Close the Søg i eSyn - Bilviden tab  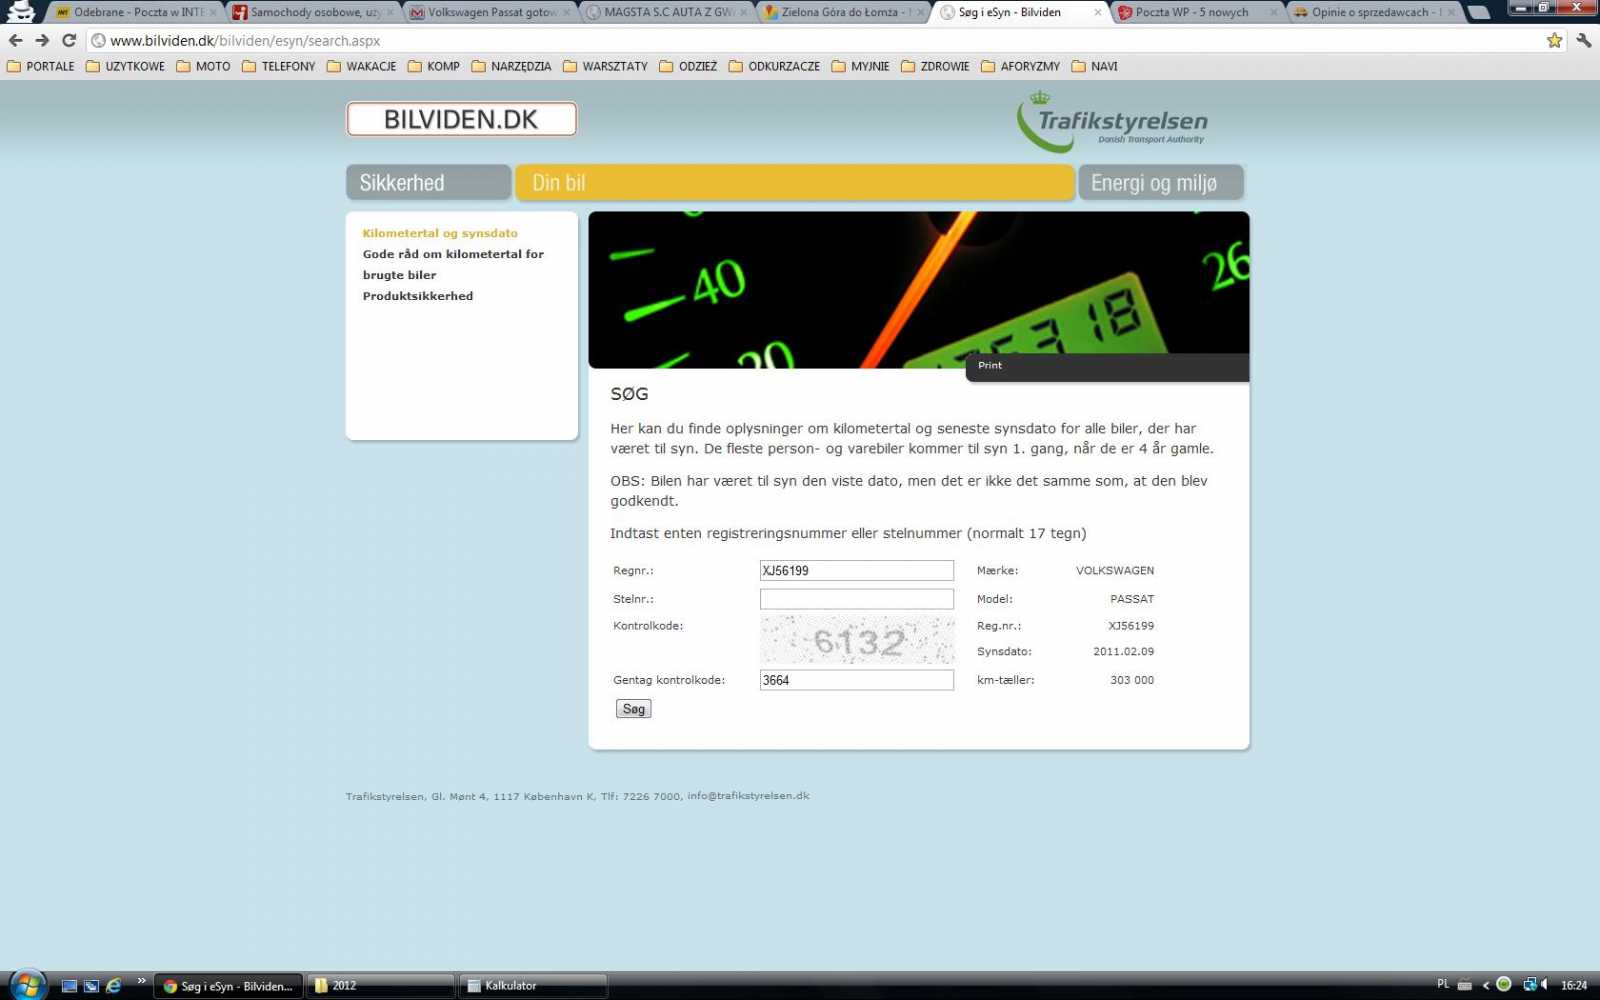[x=1097, y=13]
